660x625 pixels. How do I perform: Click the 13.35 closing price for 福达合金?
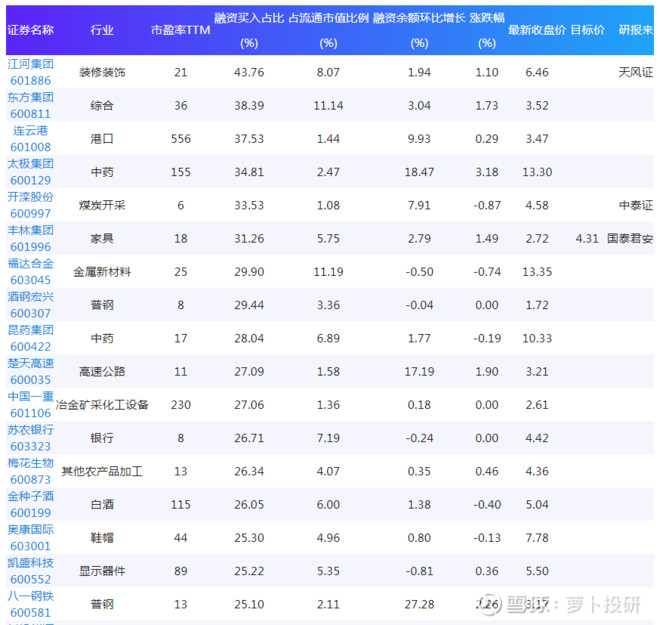537,272
